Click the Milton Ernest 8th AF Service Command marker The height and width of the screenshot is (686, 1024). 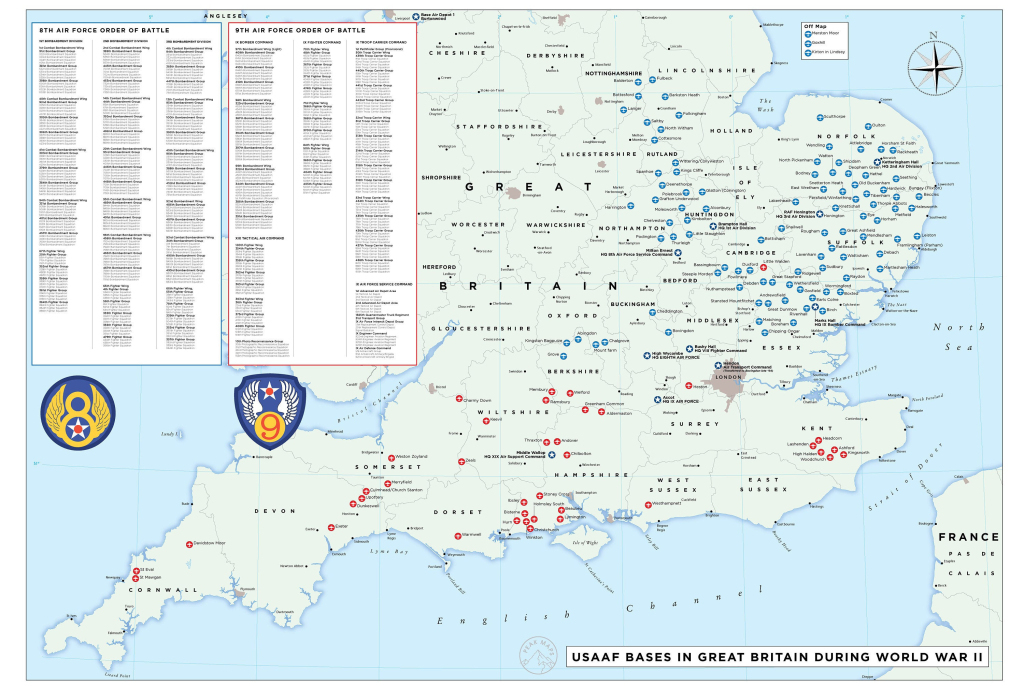679,252
